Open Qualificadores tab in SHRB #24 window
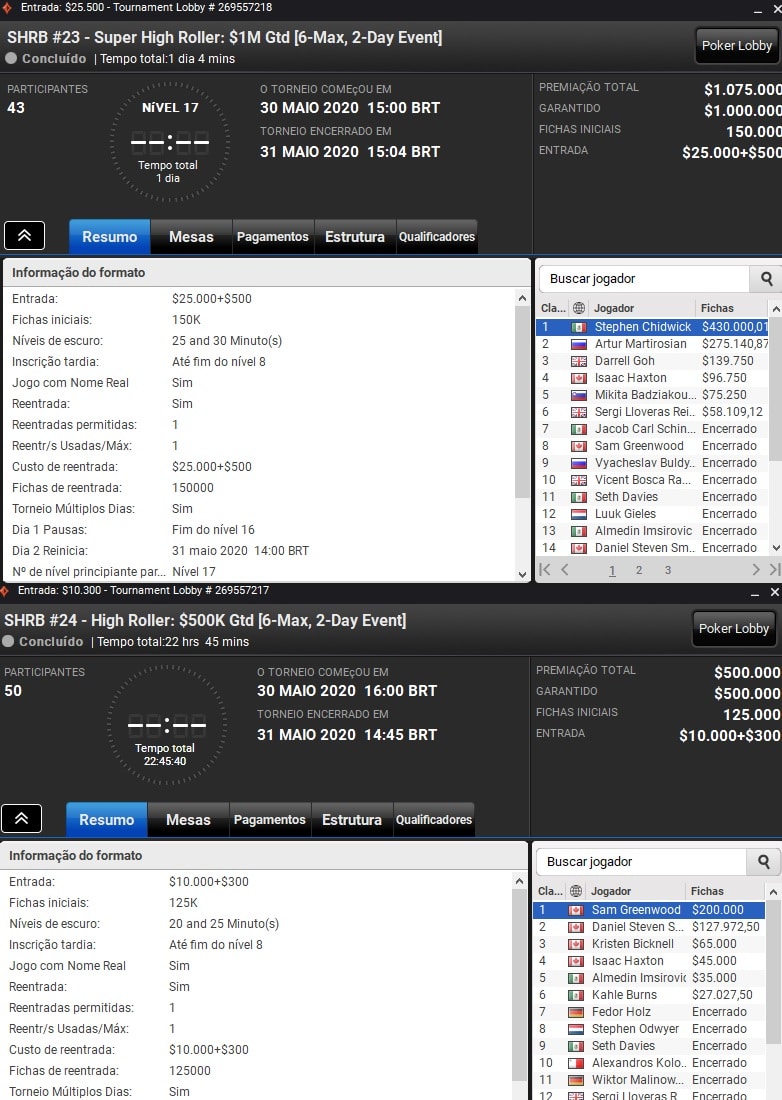This screenshot has height=1100, width=782. point(434,819)
